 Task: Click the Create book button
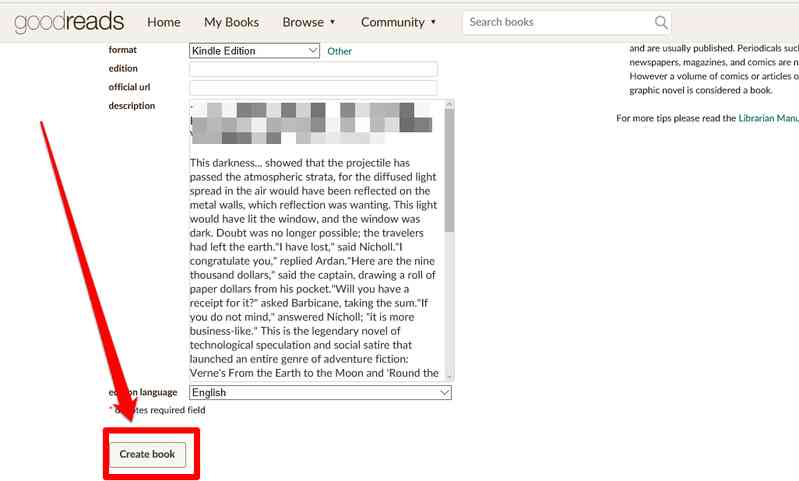point(147,454)
